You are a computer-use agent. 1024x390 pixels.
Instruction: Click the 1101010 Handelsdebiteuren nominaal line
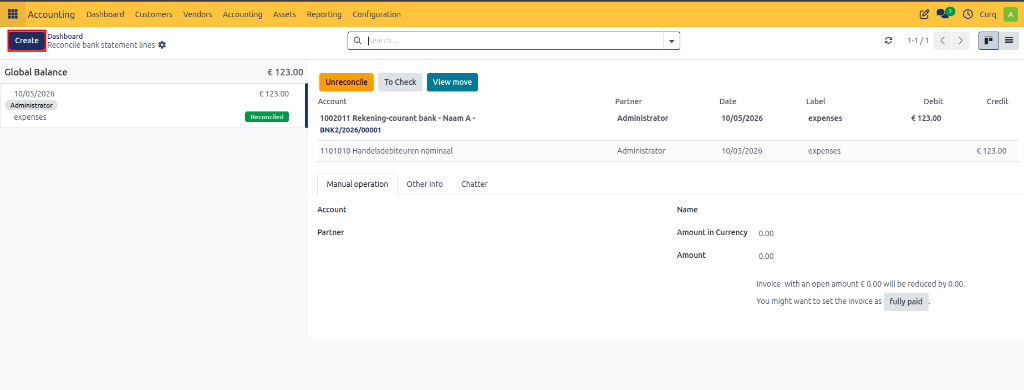coord(666,151)
